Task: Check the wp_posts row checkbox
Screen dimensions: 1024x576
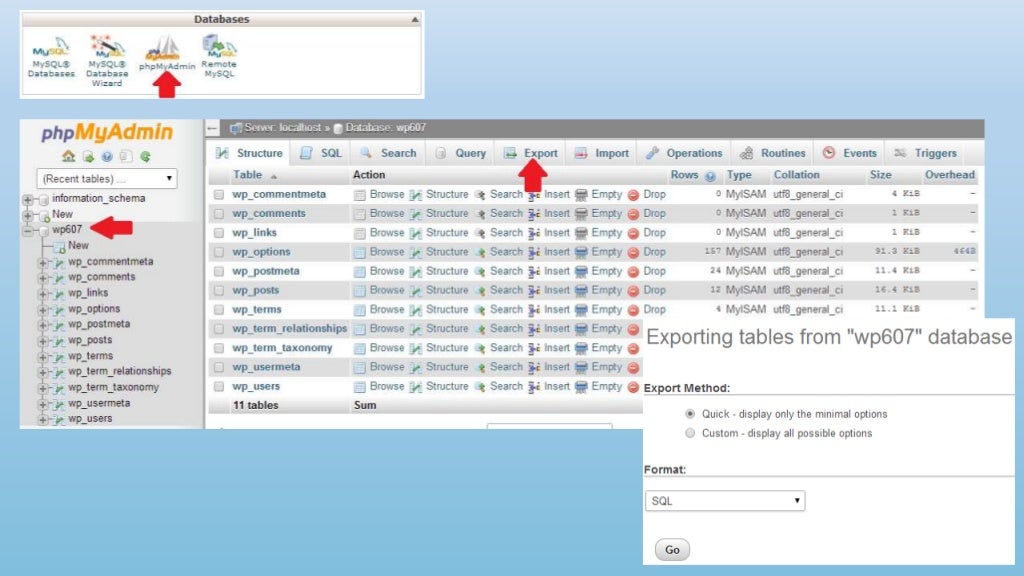Action: 219,291
